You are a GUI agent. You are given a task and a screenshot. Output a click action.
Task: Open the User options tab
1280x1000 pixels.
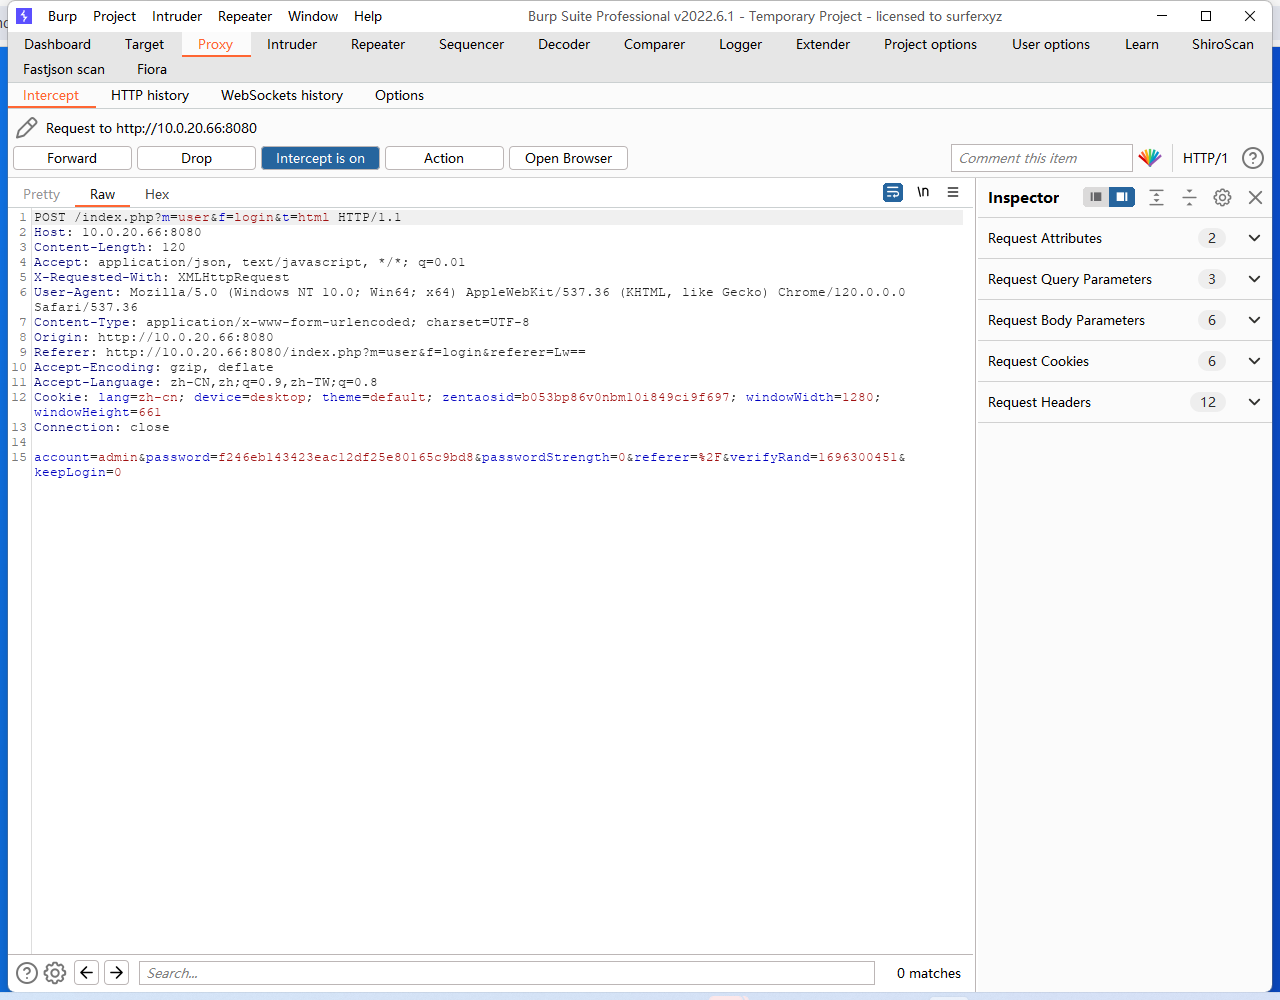click(x=1051, y=44)
